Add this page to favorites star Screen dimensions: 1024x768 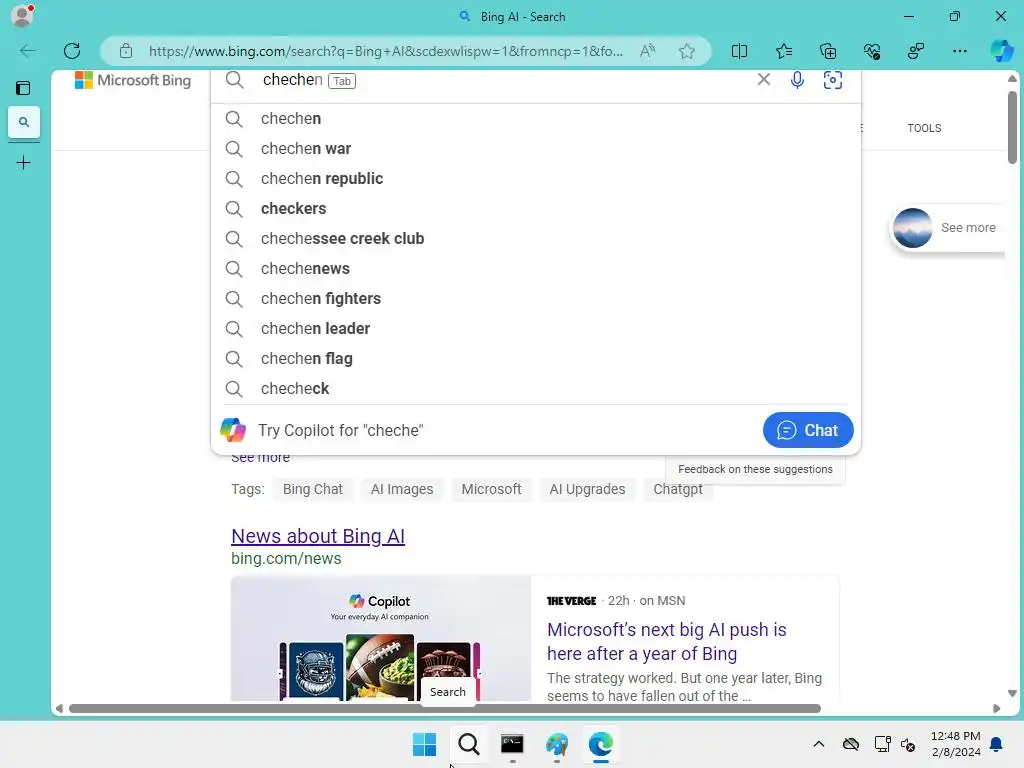(x=686, y=51)
